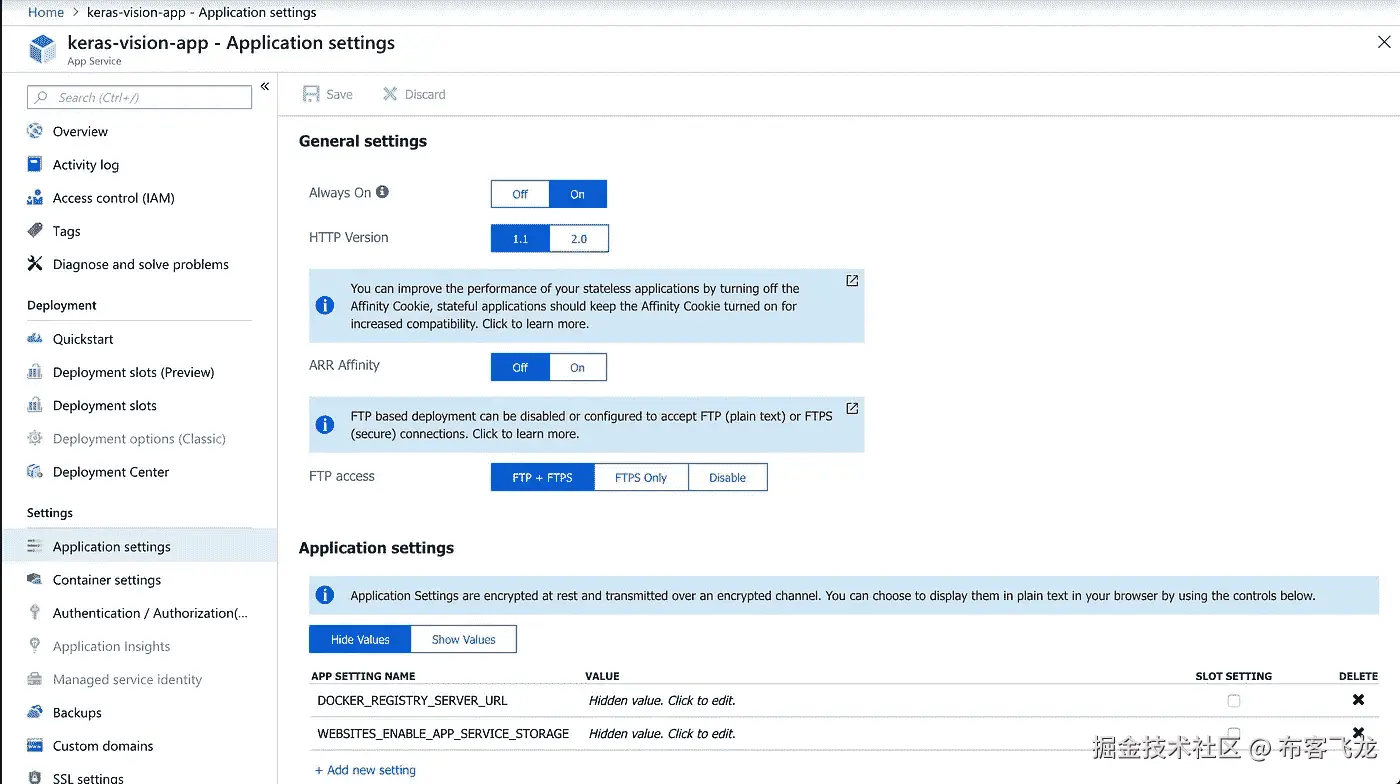Click the Save disk icon
Image resolution: width=1400 pixels, height=784 pixels.
pyautogui.click(x=311, y=94)
